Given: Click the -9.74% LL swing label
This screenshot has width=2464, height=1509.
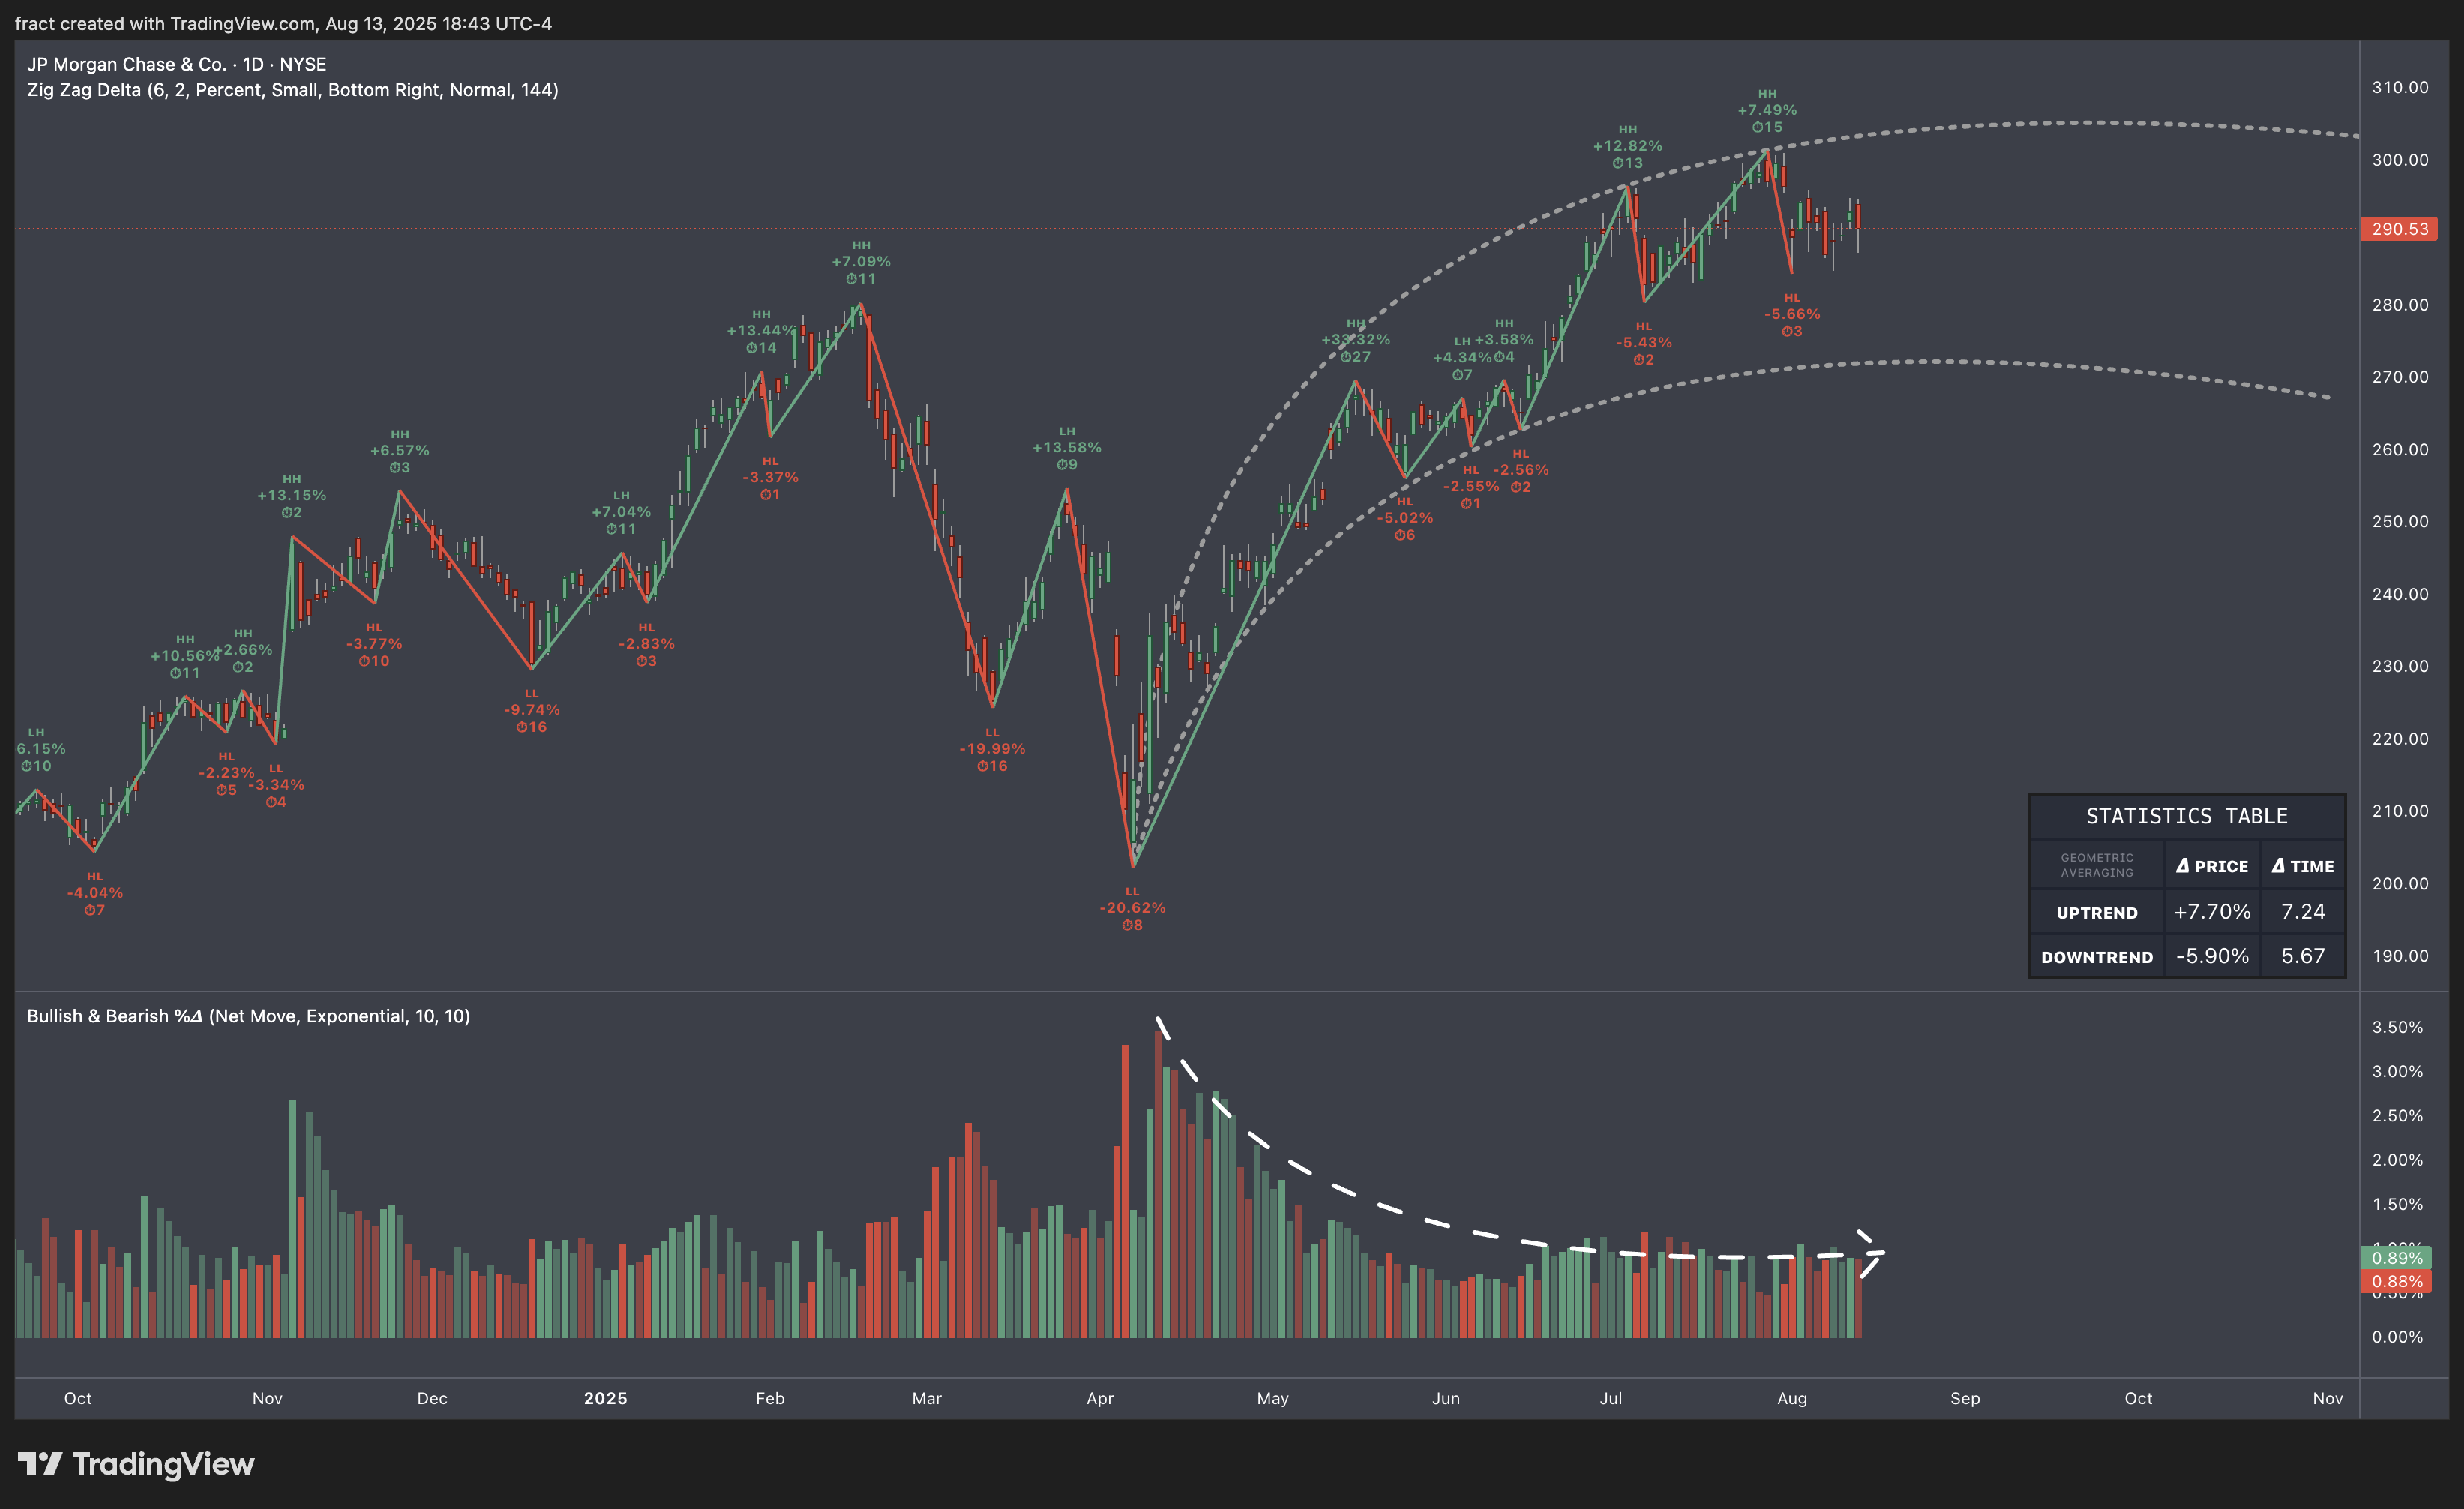Looking at the screenshot, I should (x=531, y=710).
